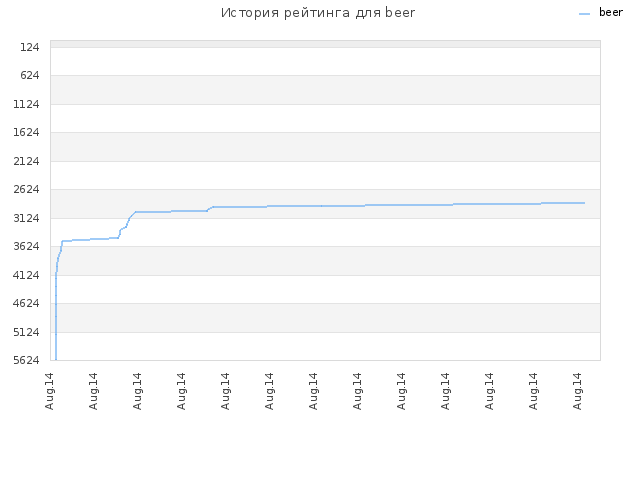Image resolution: width=640 pixels, height=480 pixels.
Task: Click the 124 y-axis label
Action: (x=30, y=47)
